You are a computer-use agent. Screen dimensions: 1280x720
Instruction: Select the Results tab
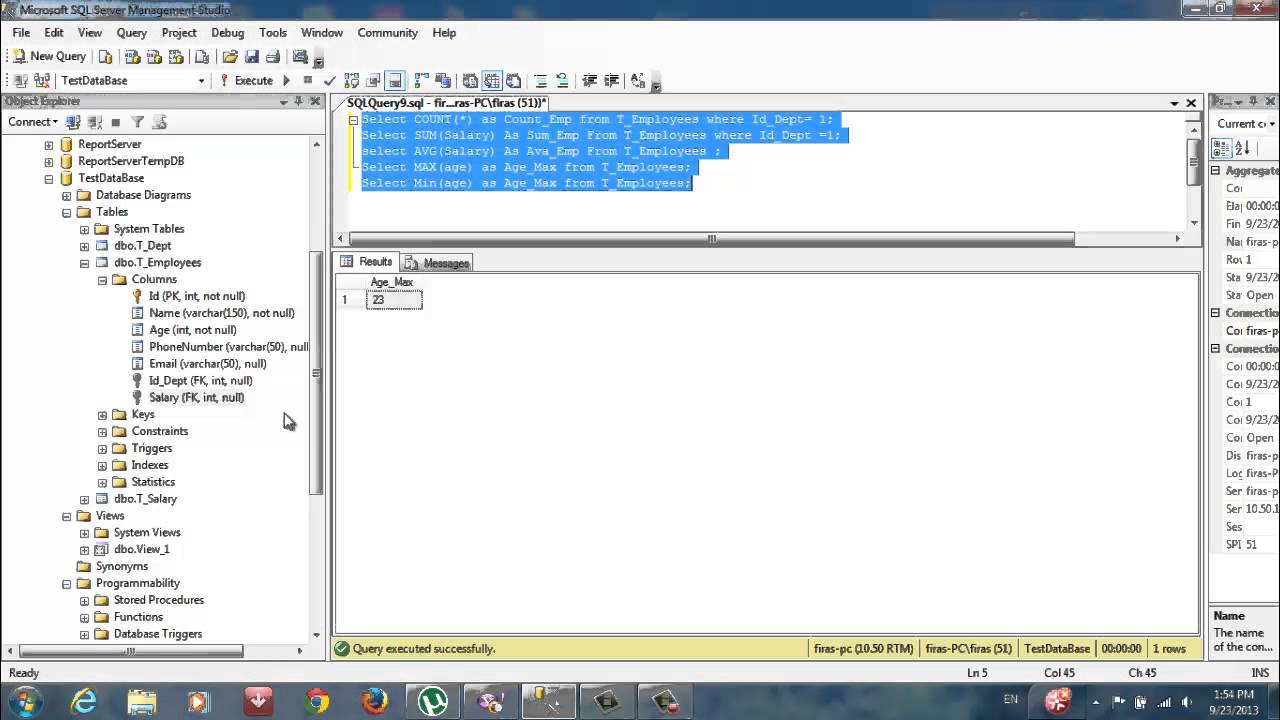367,262
